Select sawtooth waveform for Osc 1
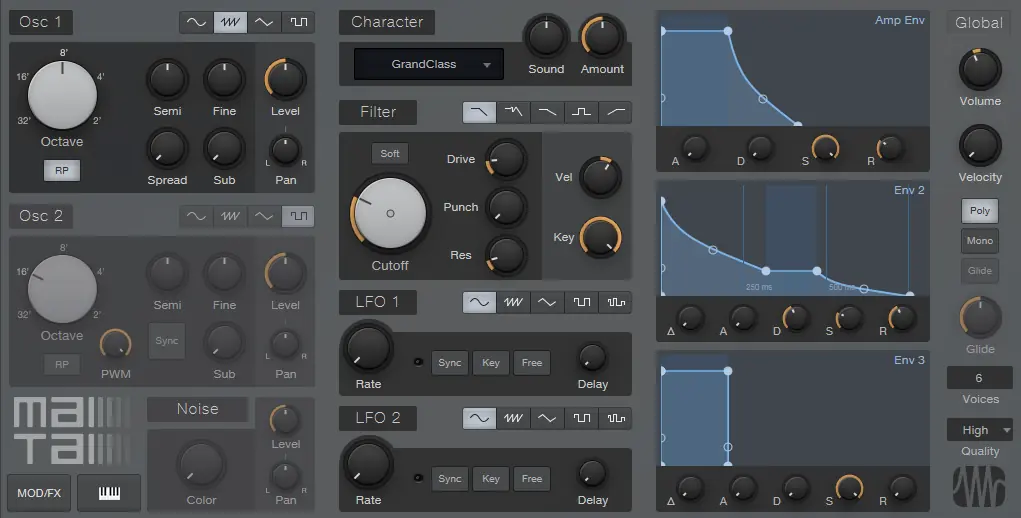Image resolution: width=1021 pixels, height=518 pixels. click(x=230, y=22)
